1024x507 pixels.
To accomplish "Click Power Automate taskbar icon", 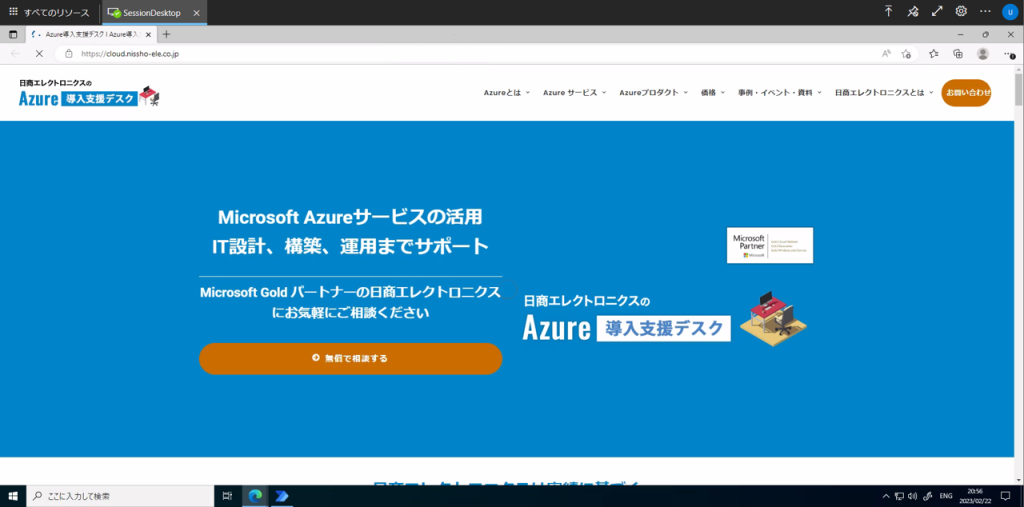I will [x=282, y=496].
